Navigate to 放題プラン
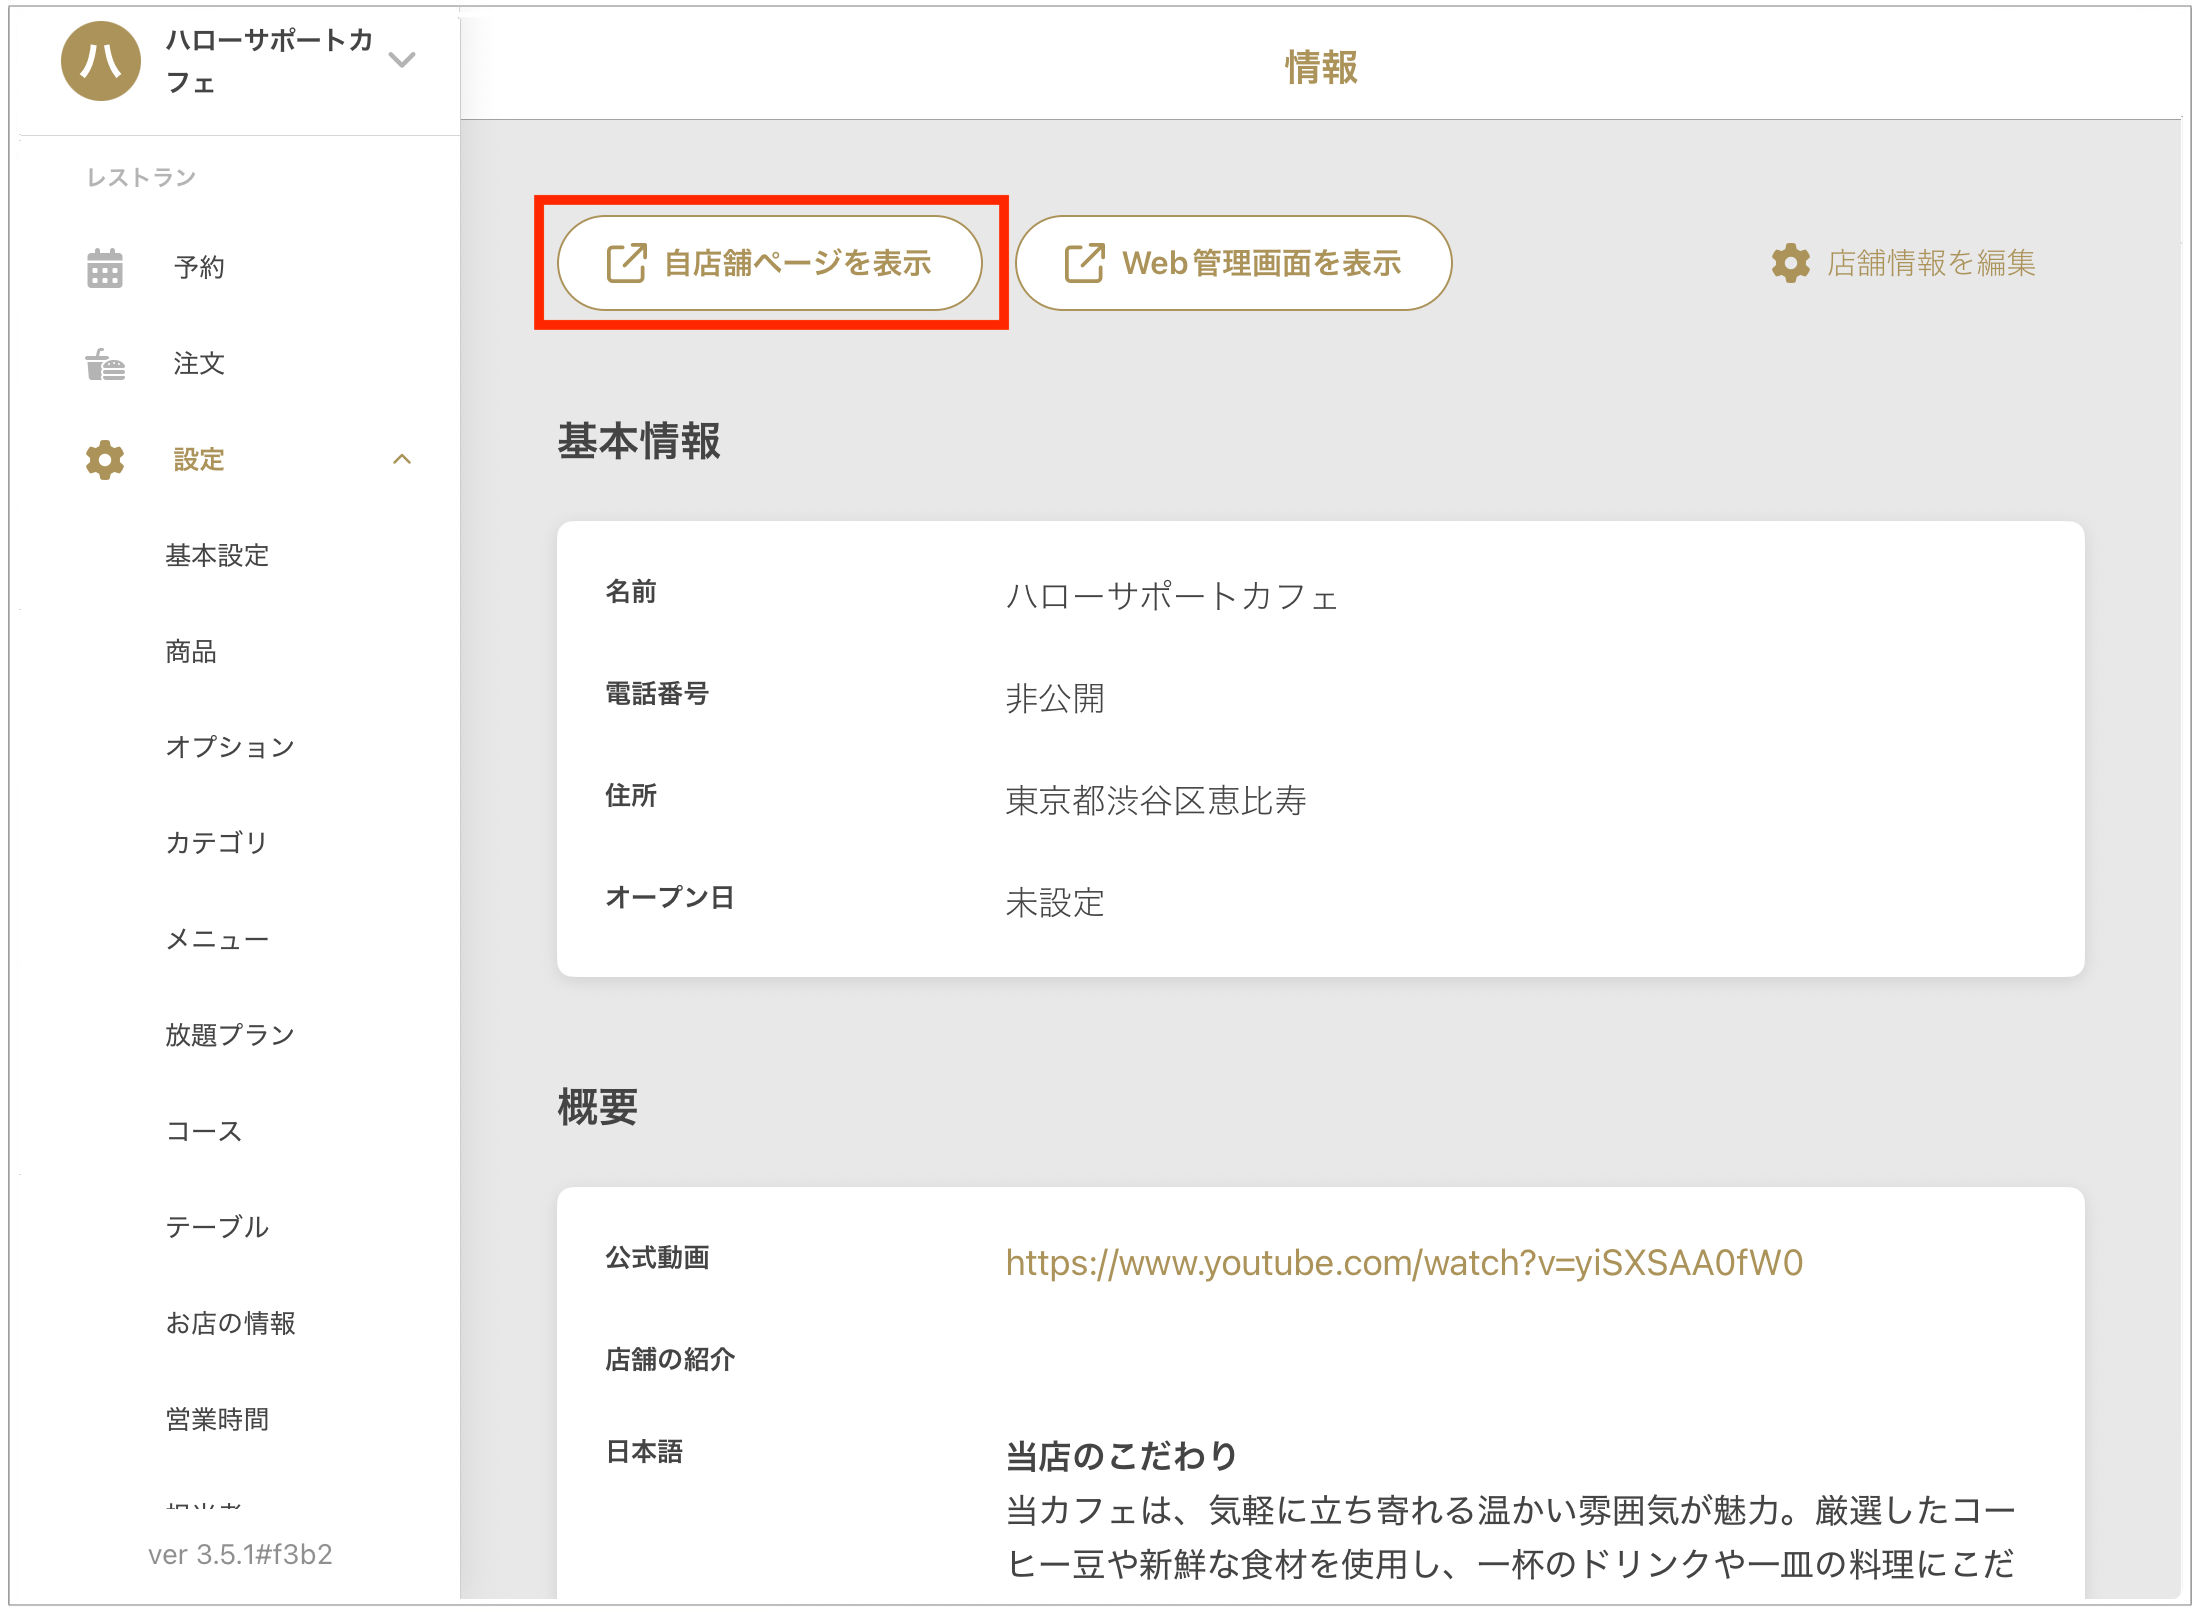This screenshot has height=1612, width=2198. click(x=230, y=1035)
